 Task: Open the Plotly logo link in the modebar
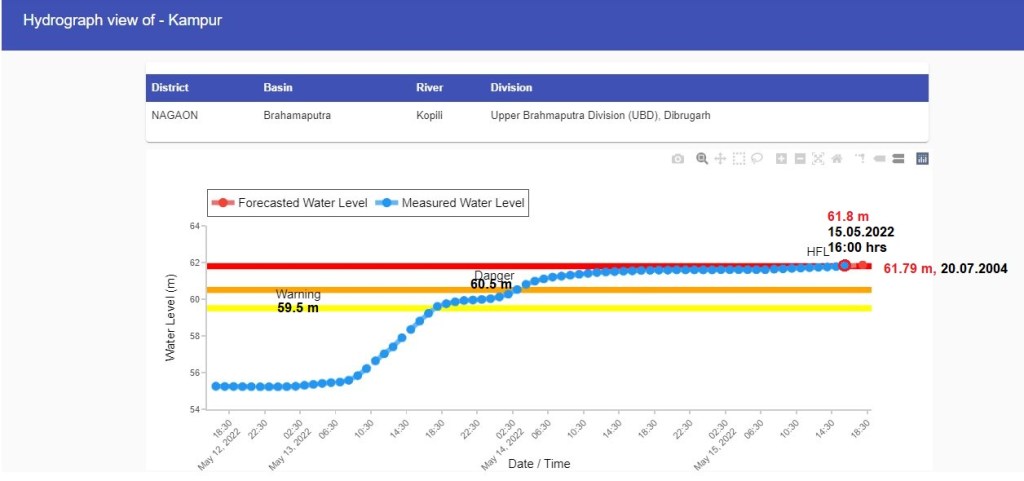(922, 159)
